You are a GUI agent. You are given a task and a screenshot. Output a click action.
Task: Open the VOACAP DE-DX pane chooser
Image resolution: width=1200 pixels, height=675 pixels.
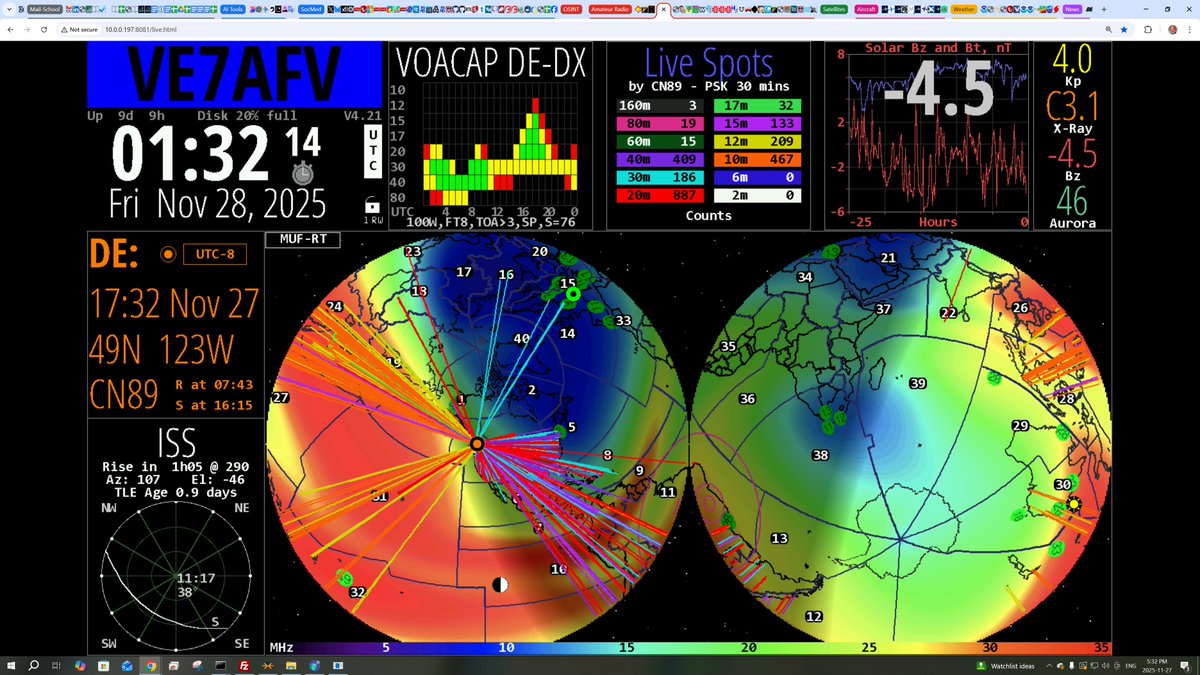click(490, 63)
